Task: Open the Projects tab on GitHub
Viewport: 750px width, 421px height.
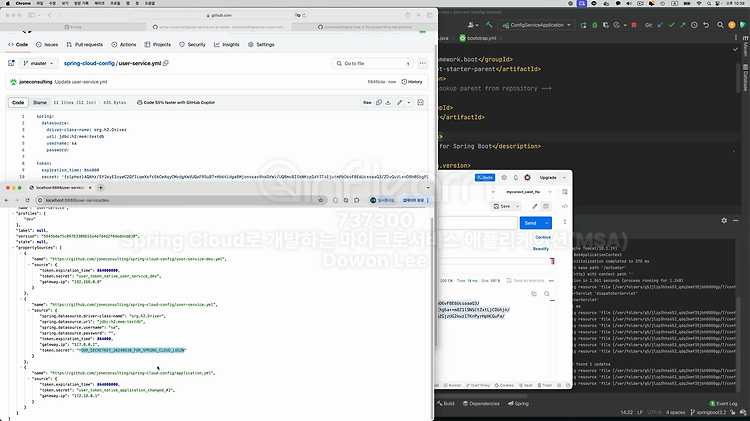Action: click(157, 44)
